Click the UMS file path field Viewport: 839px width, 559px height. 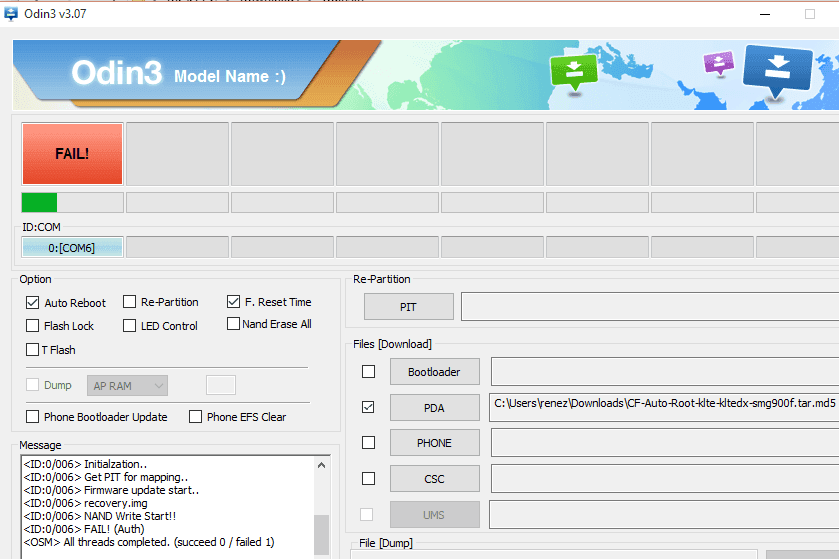click(664, 515)
